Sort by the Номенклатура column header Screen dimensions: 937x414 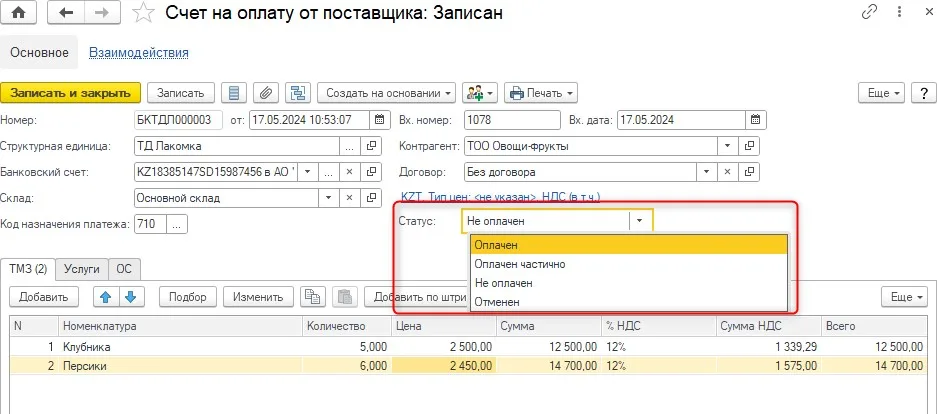[180, 326]
